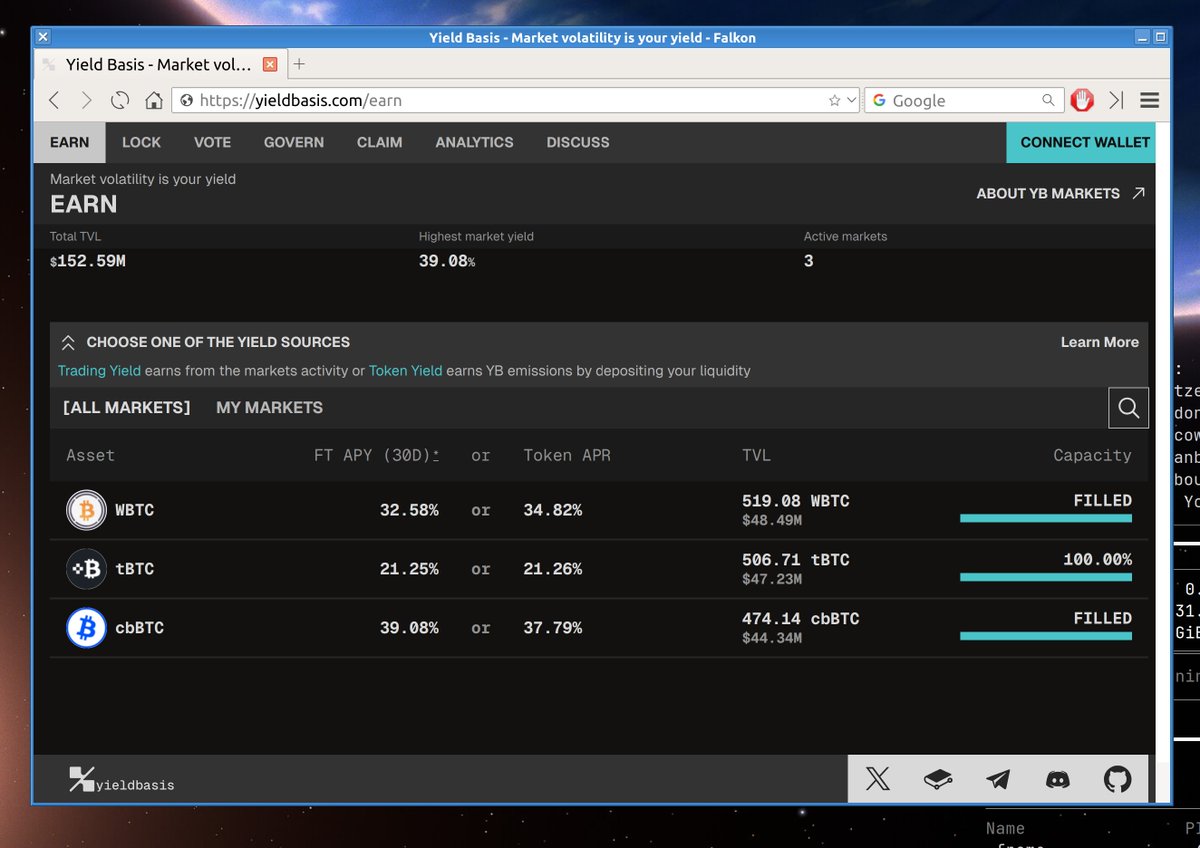Viewport: 1200px width, 848px height.
Task: Open the VOTE navigation tab
Action: coord(212,142)
